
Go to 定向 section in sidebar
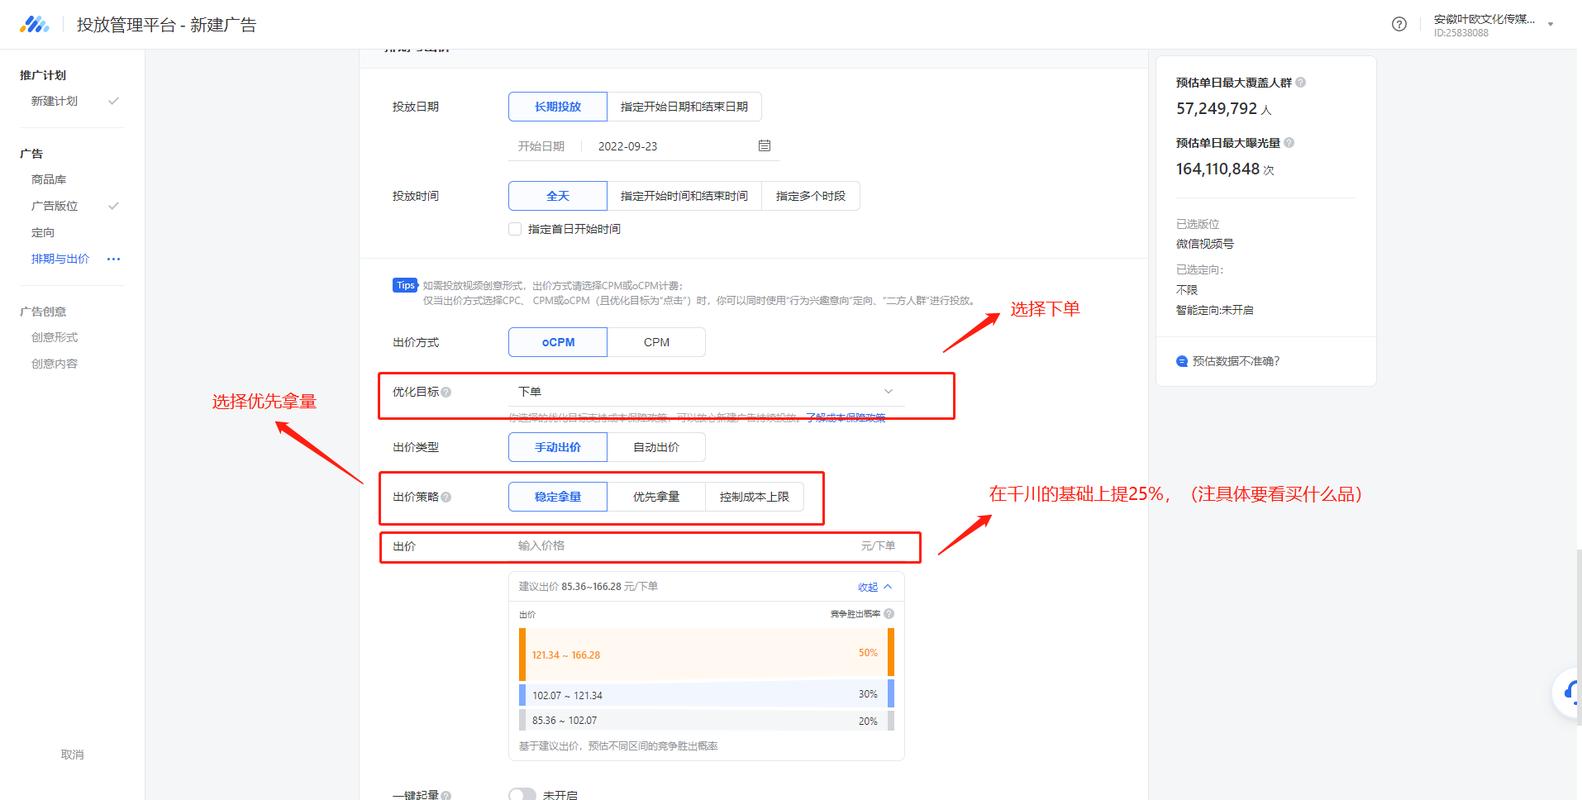click(43, 232)
